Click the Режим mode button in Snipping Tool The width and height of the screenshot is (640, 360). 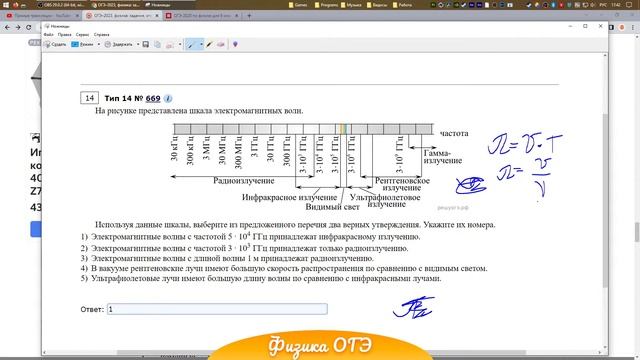click(x=83, y=44)
